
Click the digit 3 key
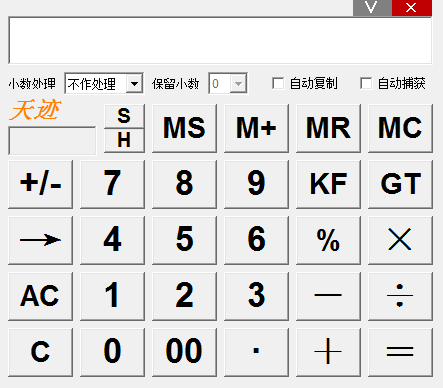[x=256, y=296]
